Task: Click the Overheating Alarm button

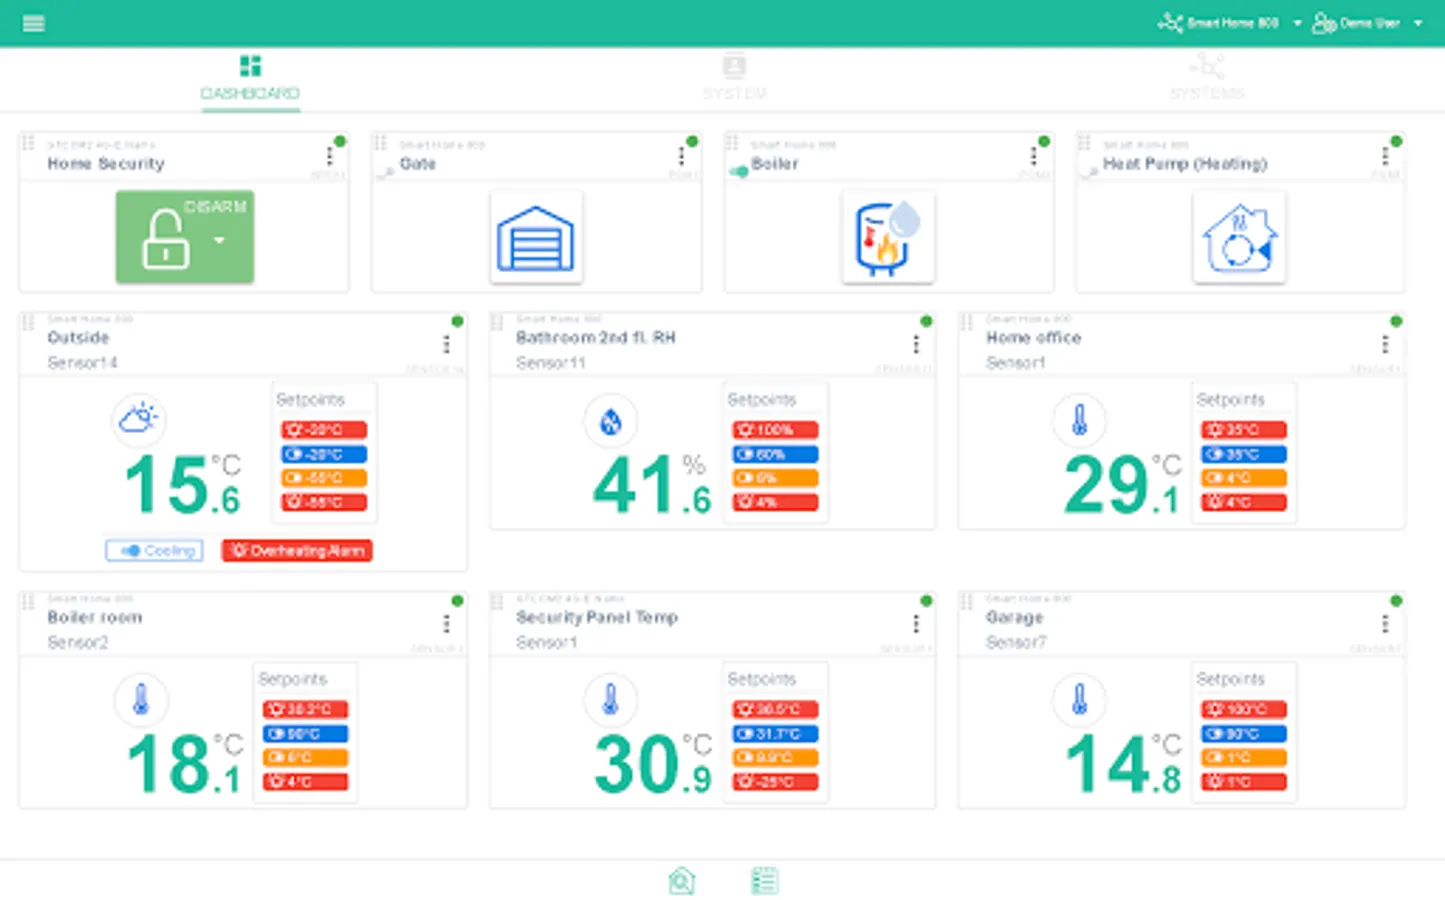Action: point(297,550)
